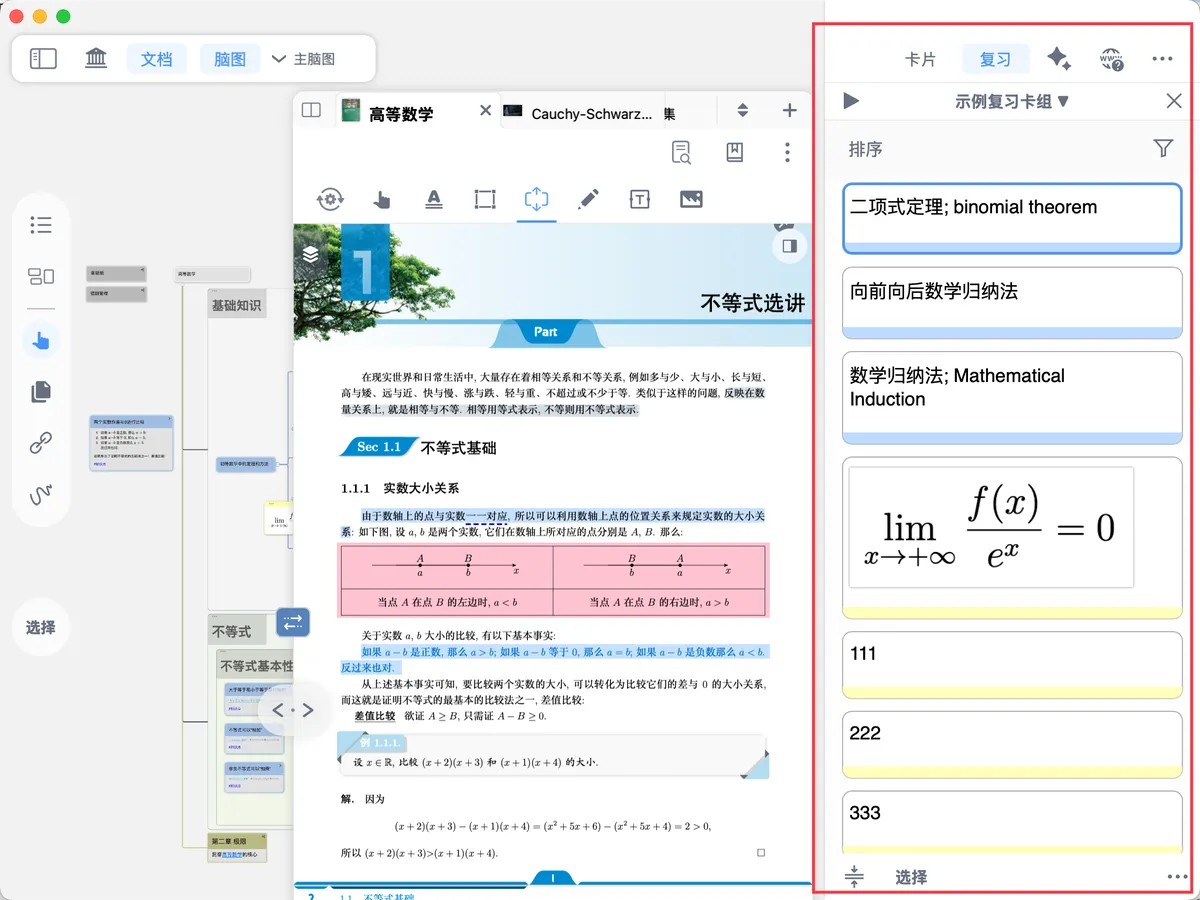This screenshot has width=1200, height=900.
Task: Select the text box tool
Action: click(x=640, y=199)
